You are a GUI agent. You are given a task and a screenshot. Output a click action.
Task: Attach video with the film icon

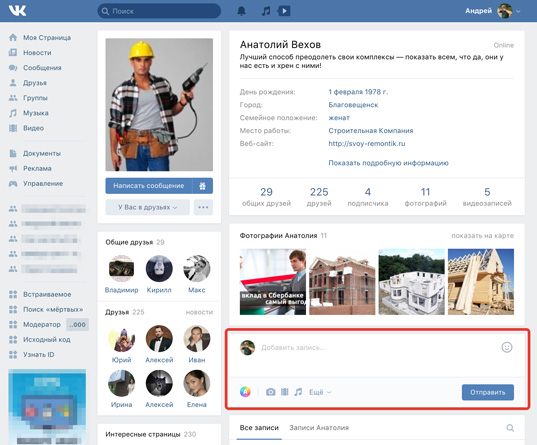(x=285, y=392)
